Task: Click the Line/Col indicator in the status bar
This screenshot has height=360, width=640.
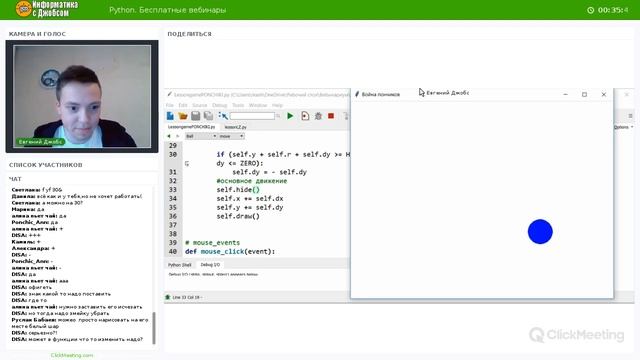Action: (x=187, y=298)
